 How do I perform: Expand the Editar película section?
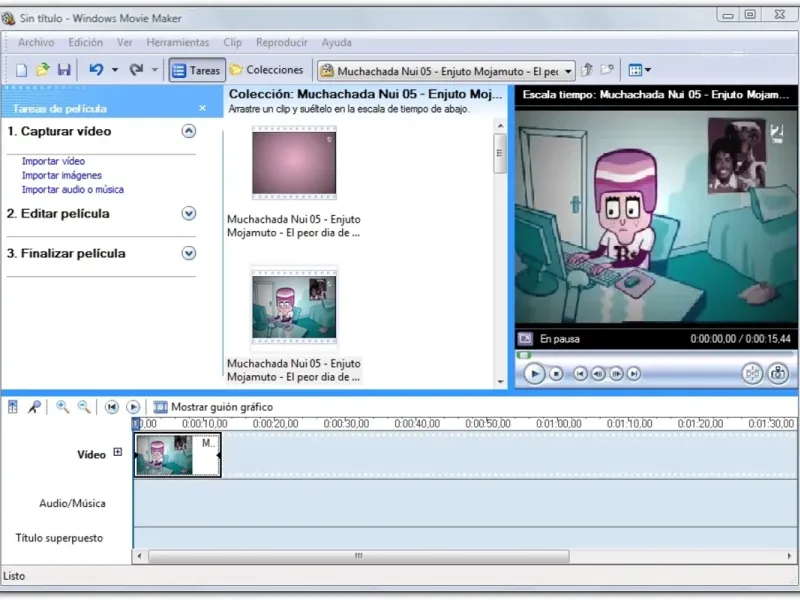(x=189, y=213)
